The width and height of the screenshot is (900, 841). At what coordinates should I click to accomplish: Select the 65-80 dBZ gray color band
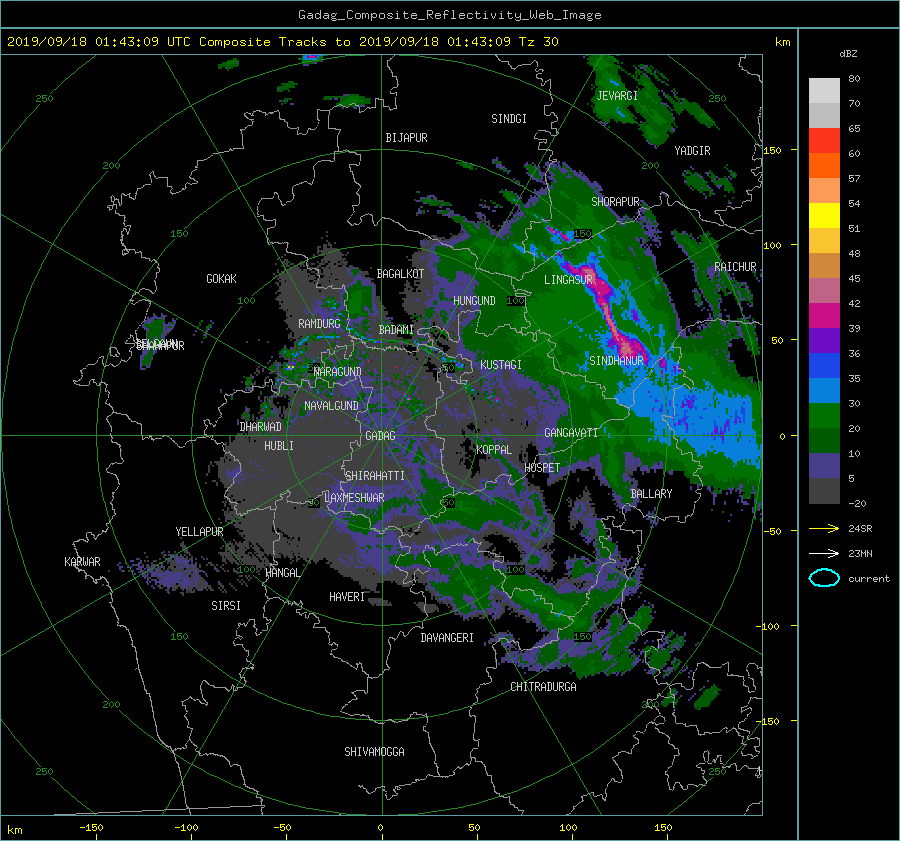[x=824, y=103]
